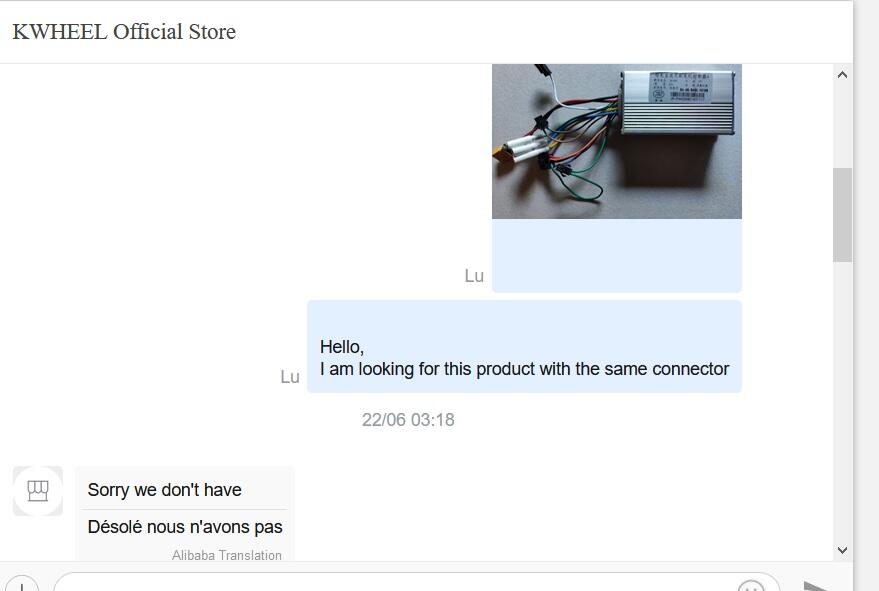Click the 'Lu' status beside Hello message

pos(290,377)
